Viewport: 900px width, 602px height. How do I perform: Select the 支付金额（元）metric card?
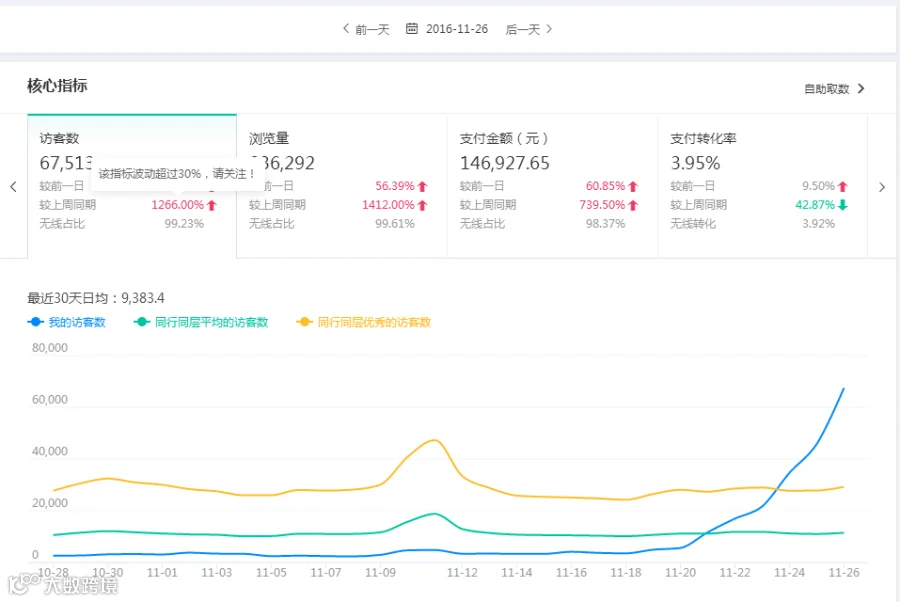[x=553, y=186]
